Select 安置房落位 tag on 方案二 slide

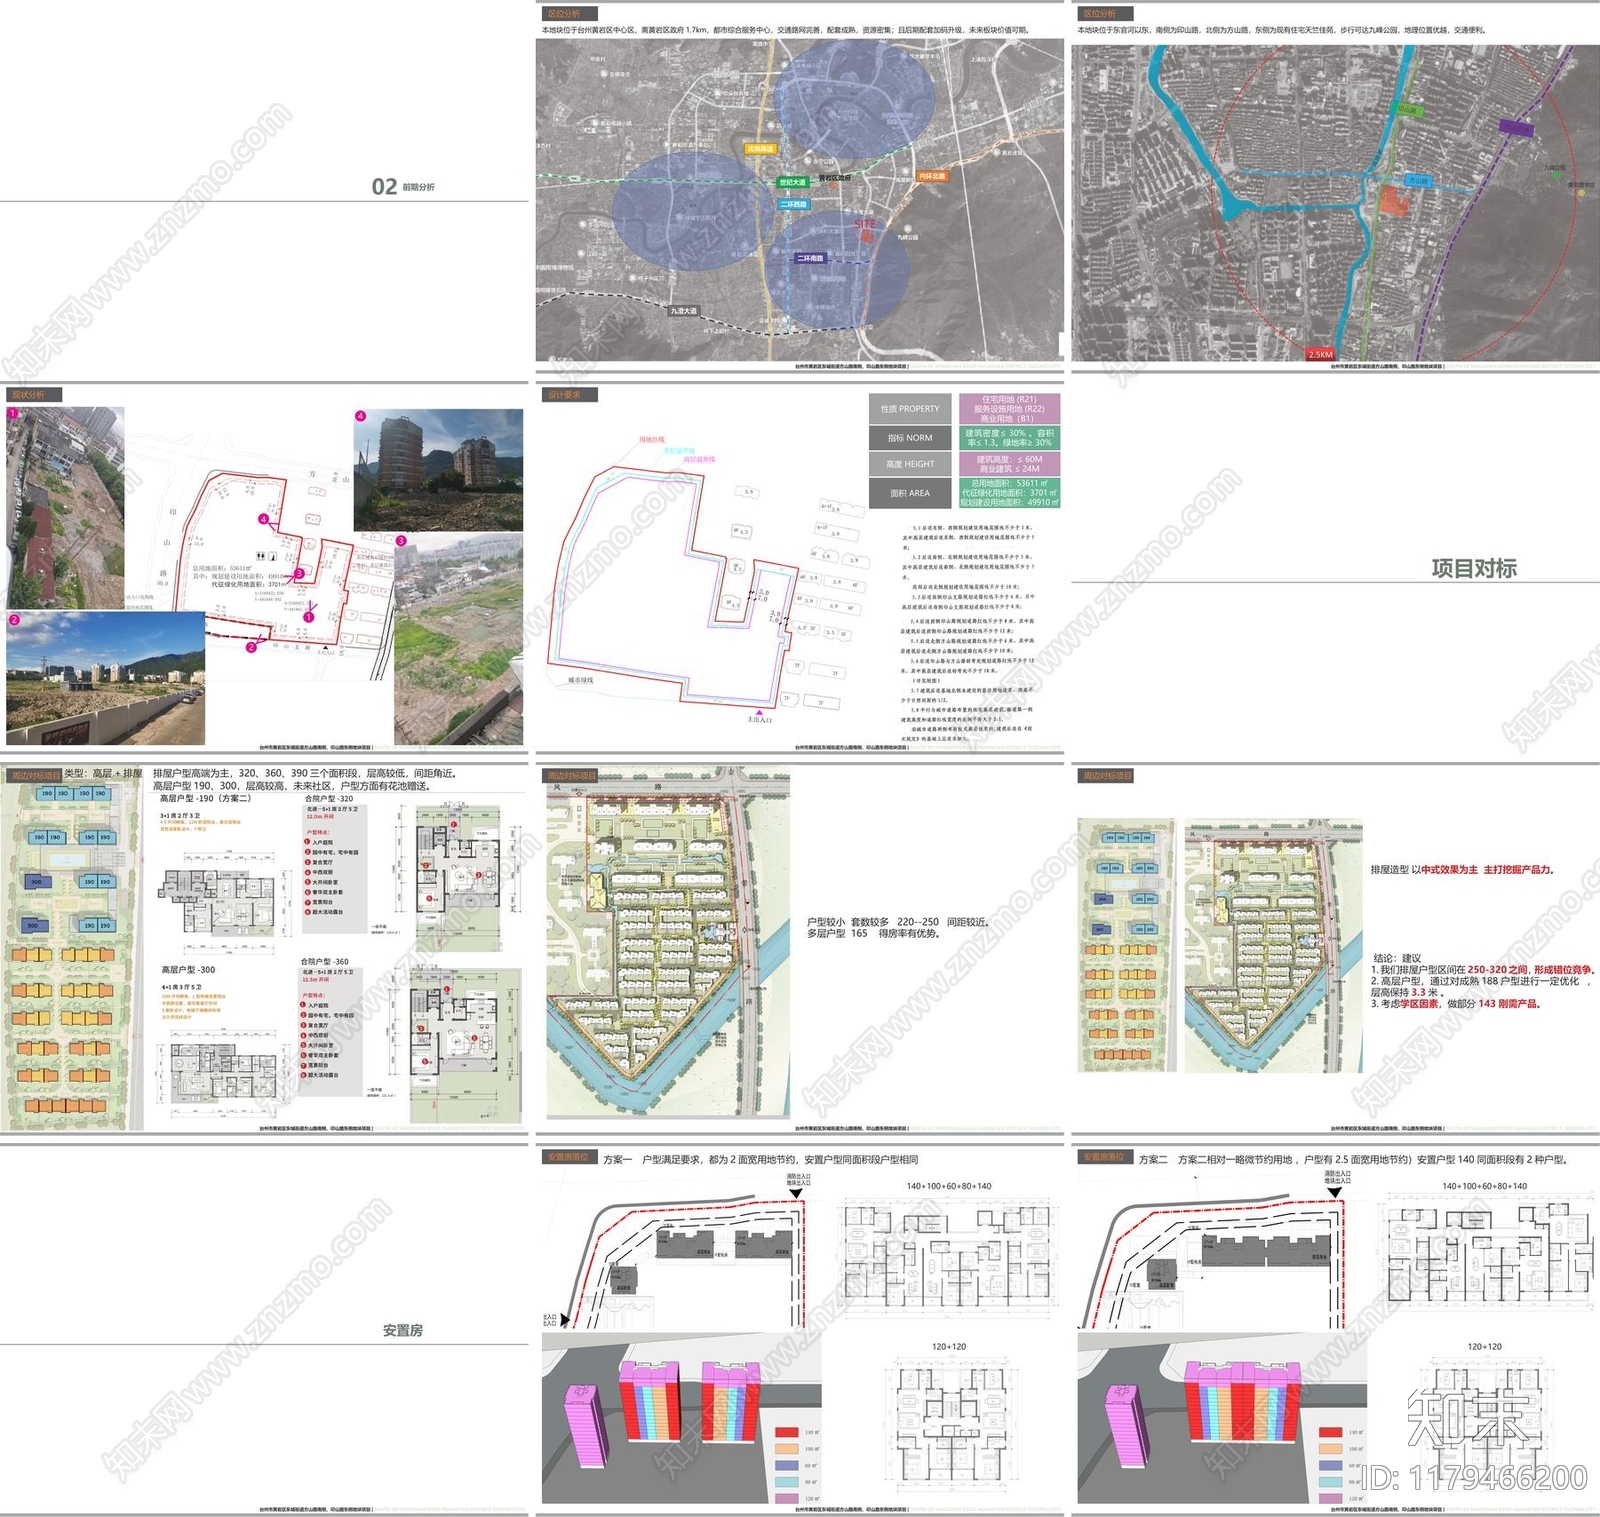tap(1104, 1158)
